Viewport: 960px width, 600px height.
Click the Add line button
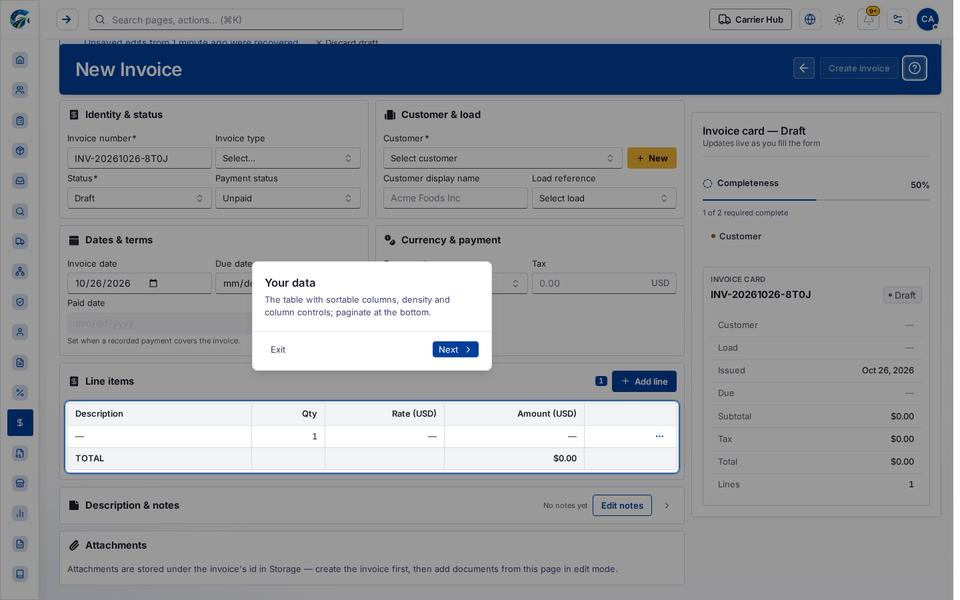pos(644,381)
